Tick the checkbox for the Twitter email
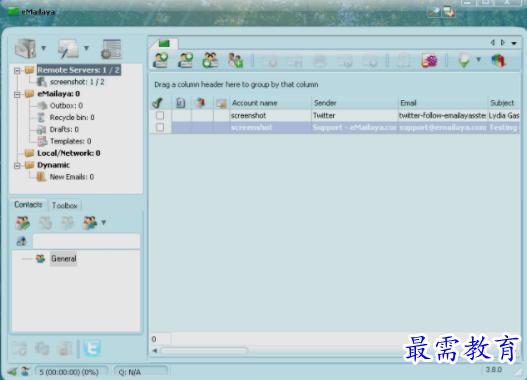527x380 pixels. pos(160,116)
